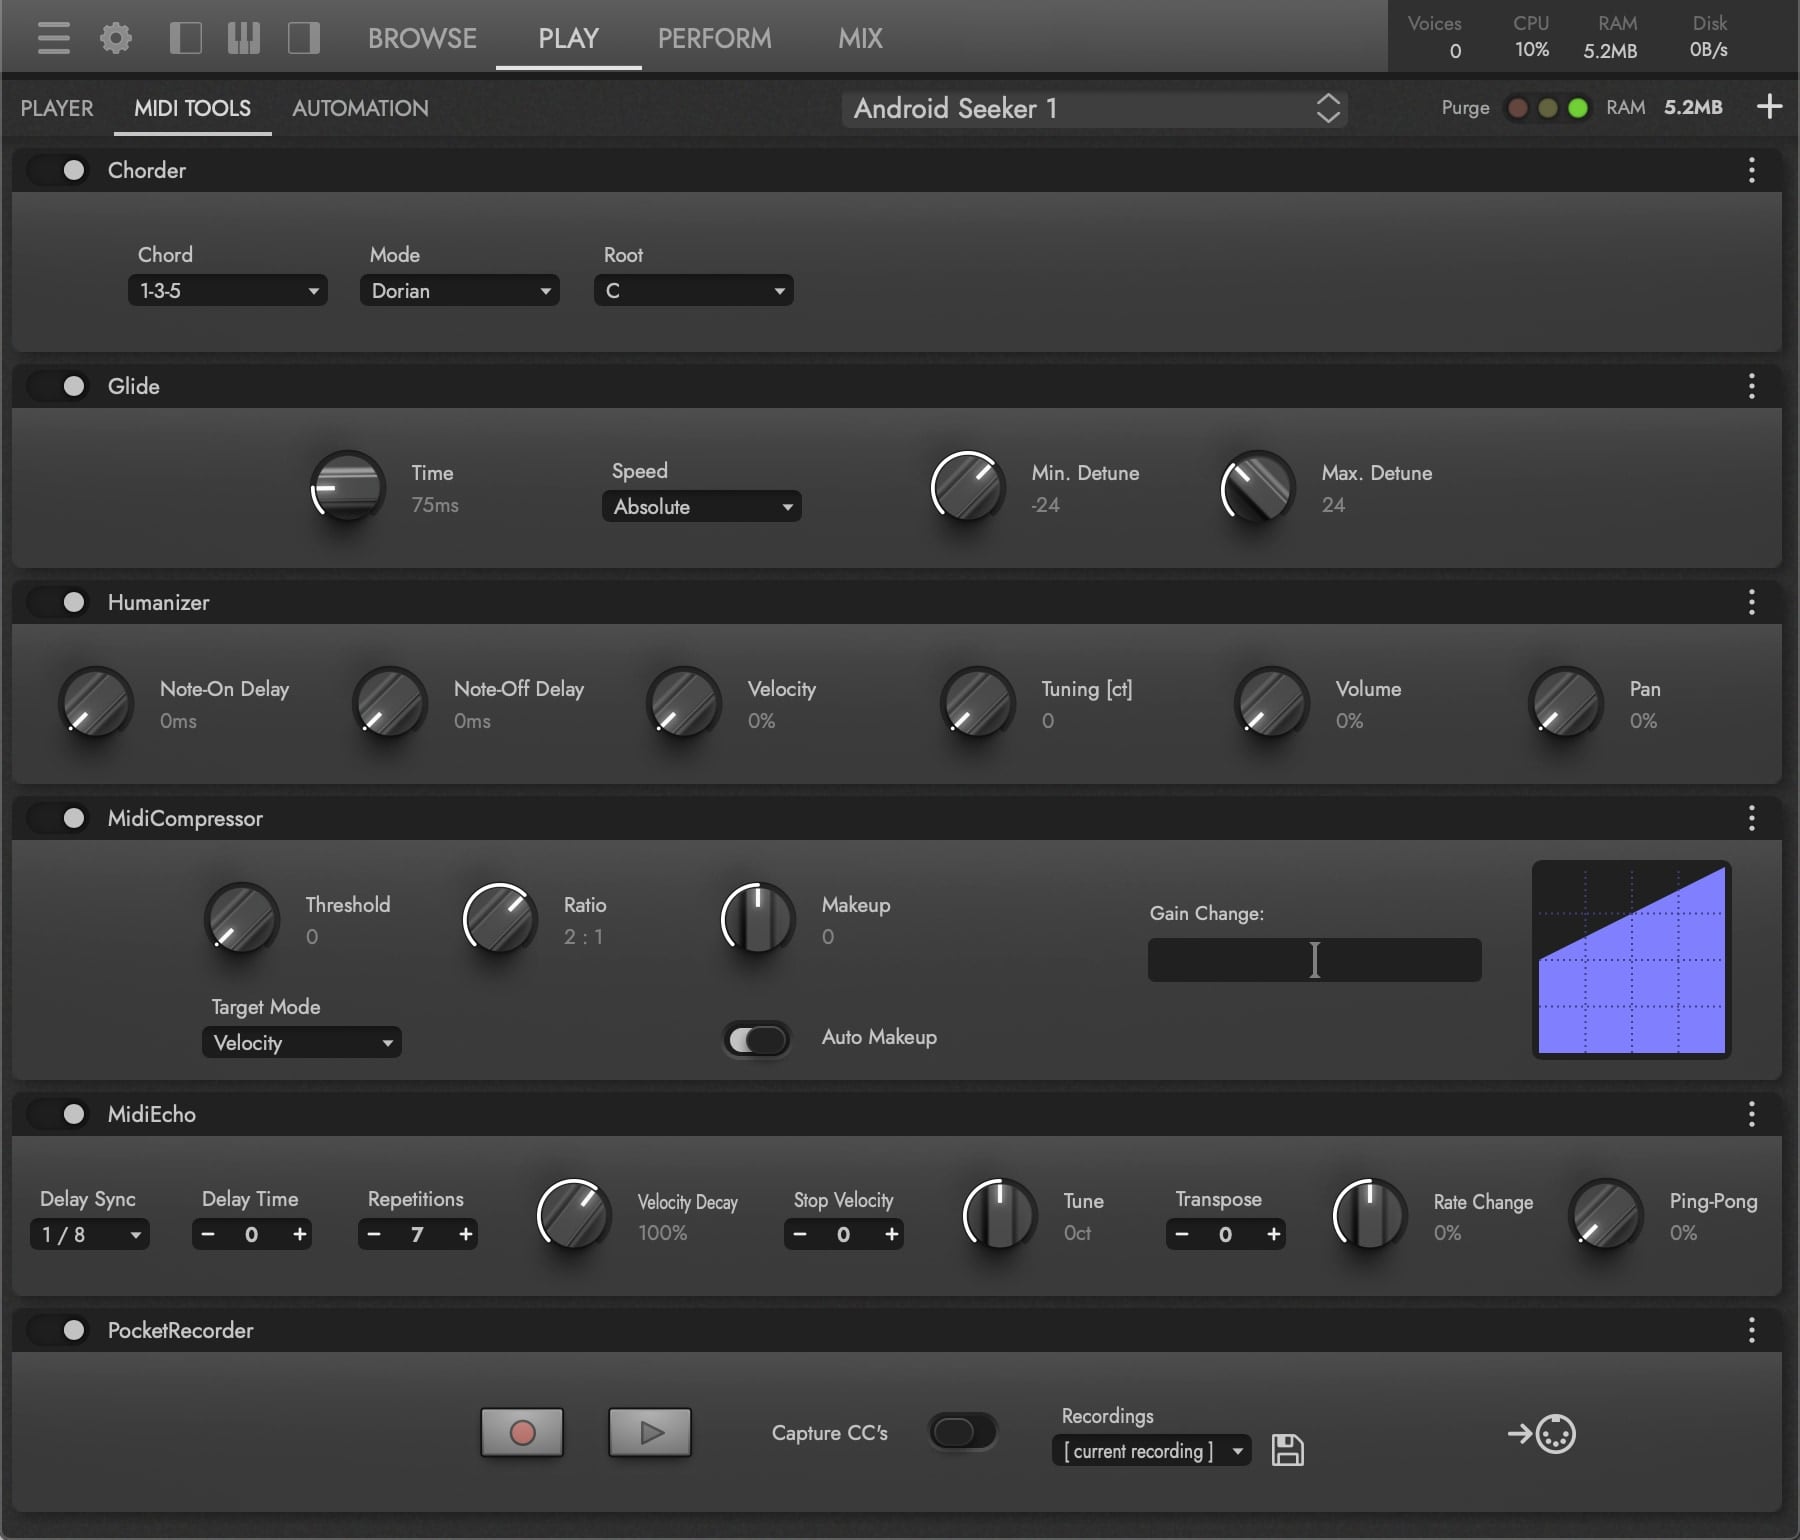This screenshot has width=1800, height=1540.
Task: Open the settings gear icon
Action: 116,38
